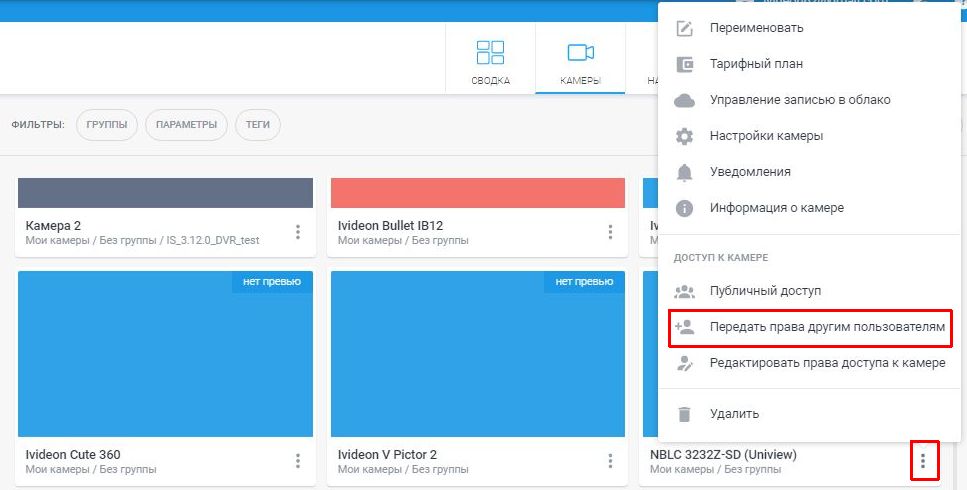This screenshot has height=490, width=967.
Task: Click the wallet icon for Тарифный план
Action: [685, 64]
